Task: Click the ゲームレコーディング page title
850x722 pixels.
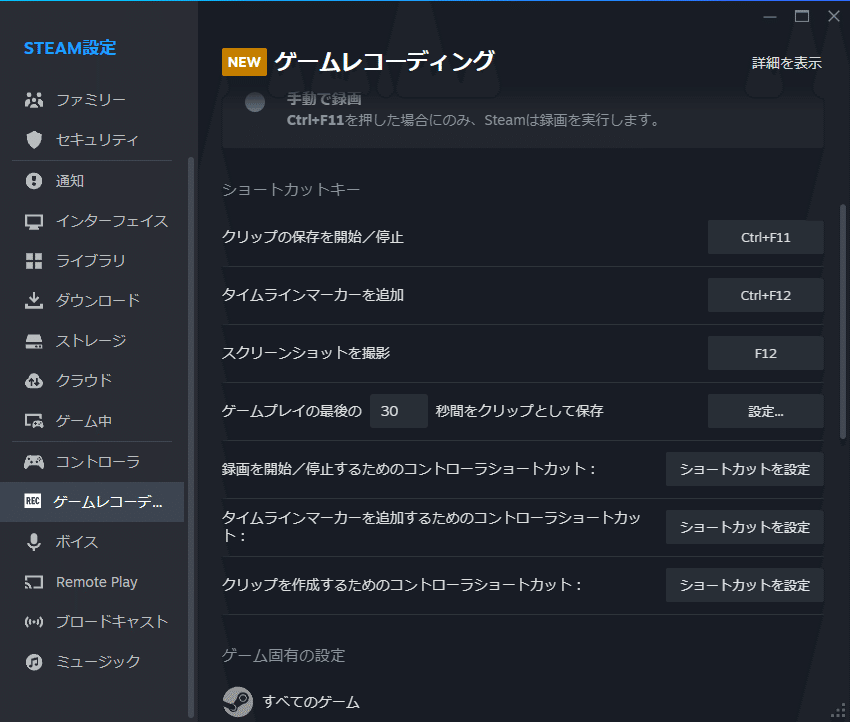Action: pos(384,61)
